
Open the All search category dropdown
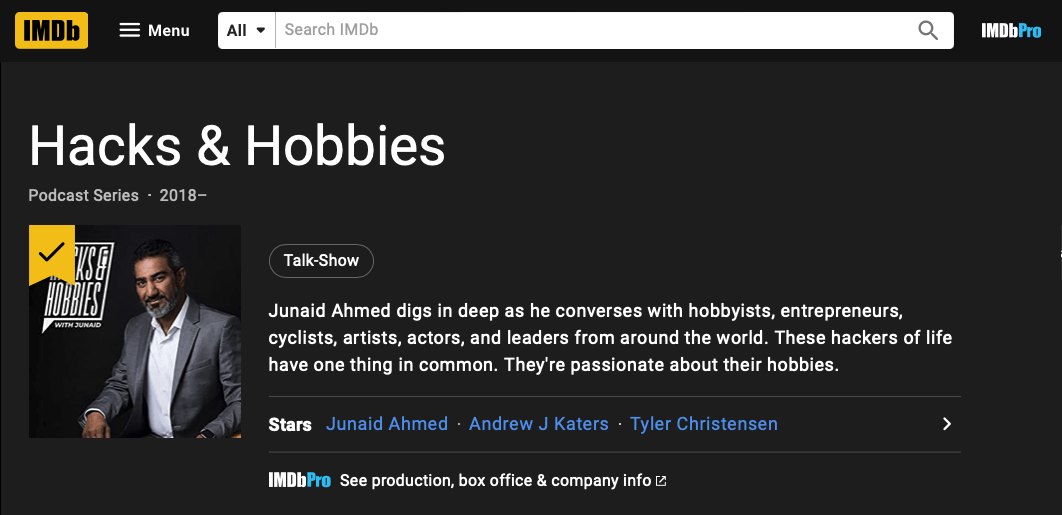246,30
